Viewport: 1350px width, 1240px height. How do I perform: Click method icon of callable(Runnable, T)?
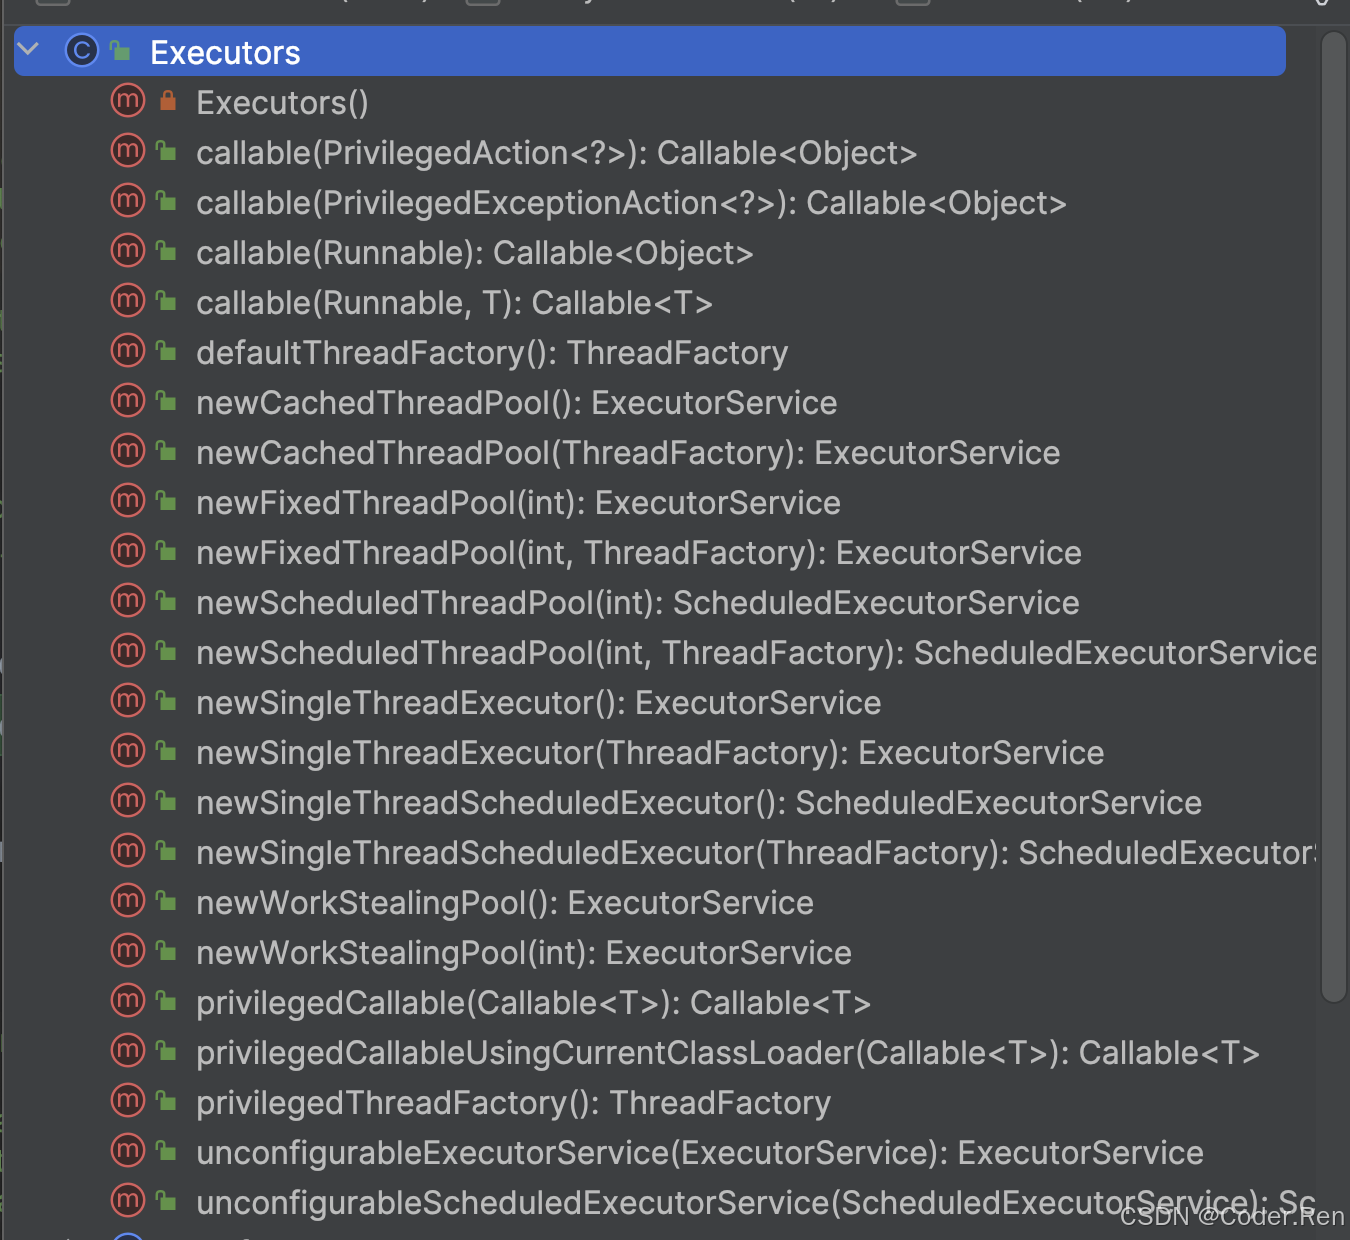coord(128,301)
